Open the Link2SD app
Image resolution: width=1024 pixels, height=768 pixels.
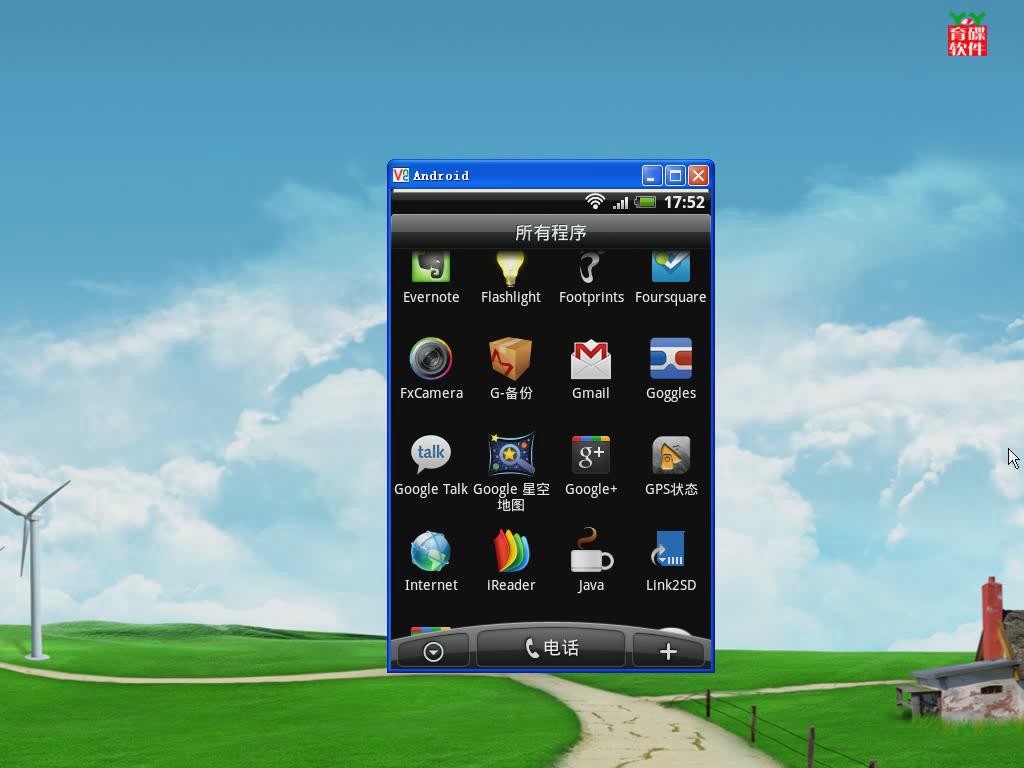[x=671, y=561]
